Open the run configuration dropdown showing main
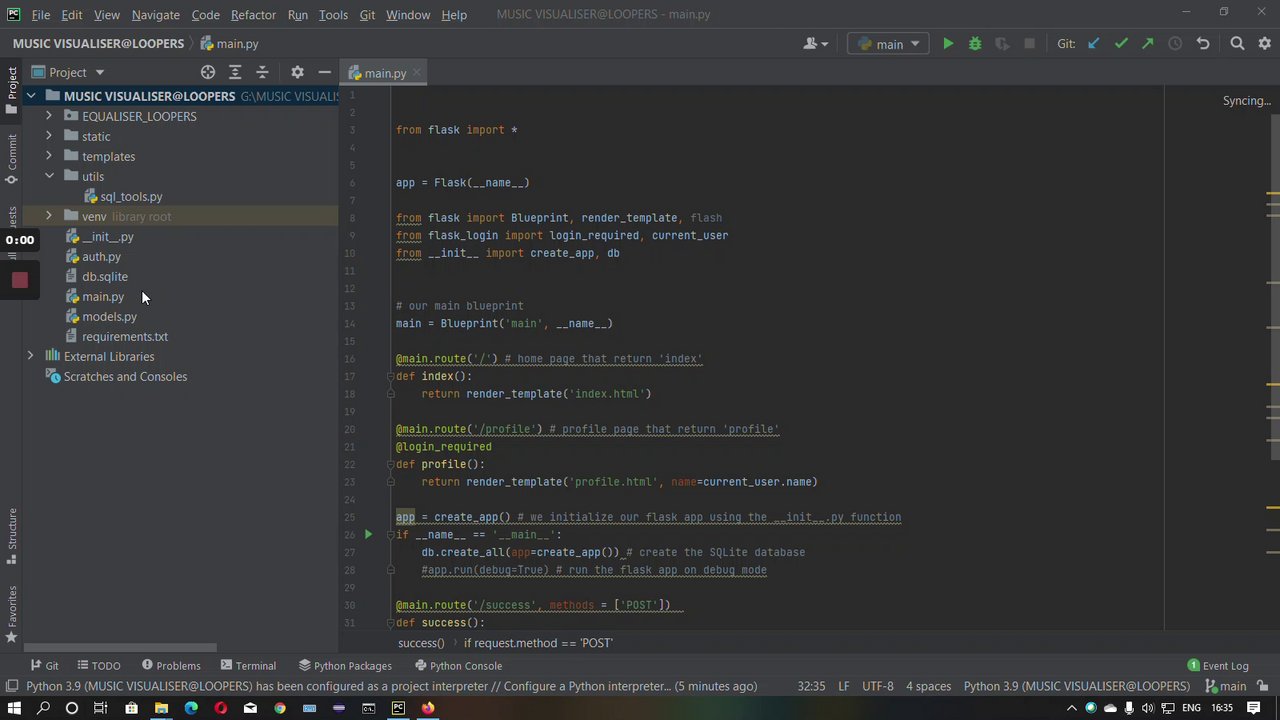 click(889, 44)
